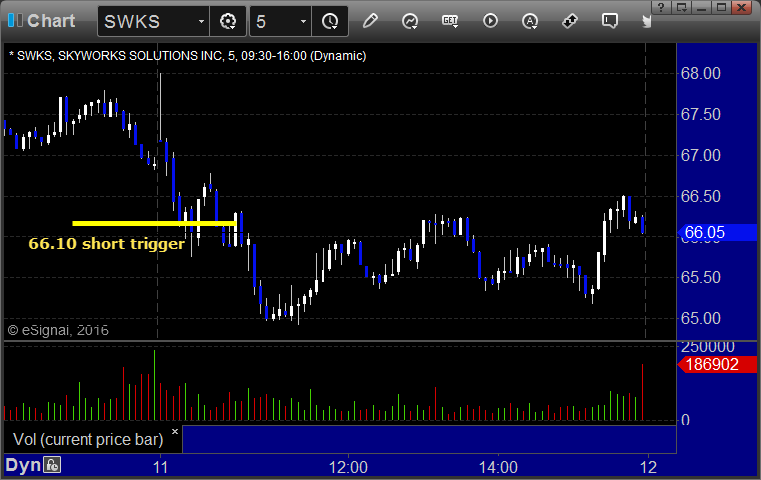Click the 11 date label on time axis
The image size is (761, 480).
160,467
